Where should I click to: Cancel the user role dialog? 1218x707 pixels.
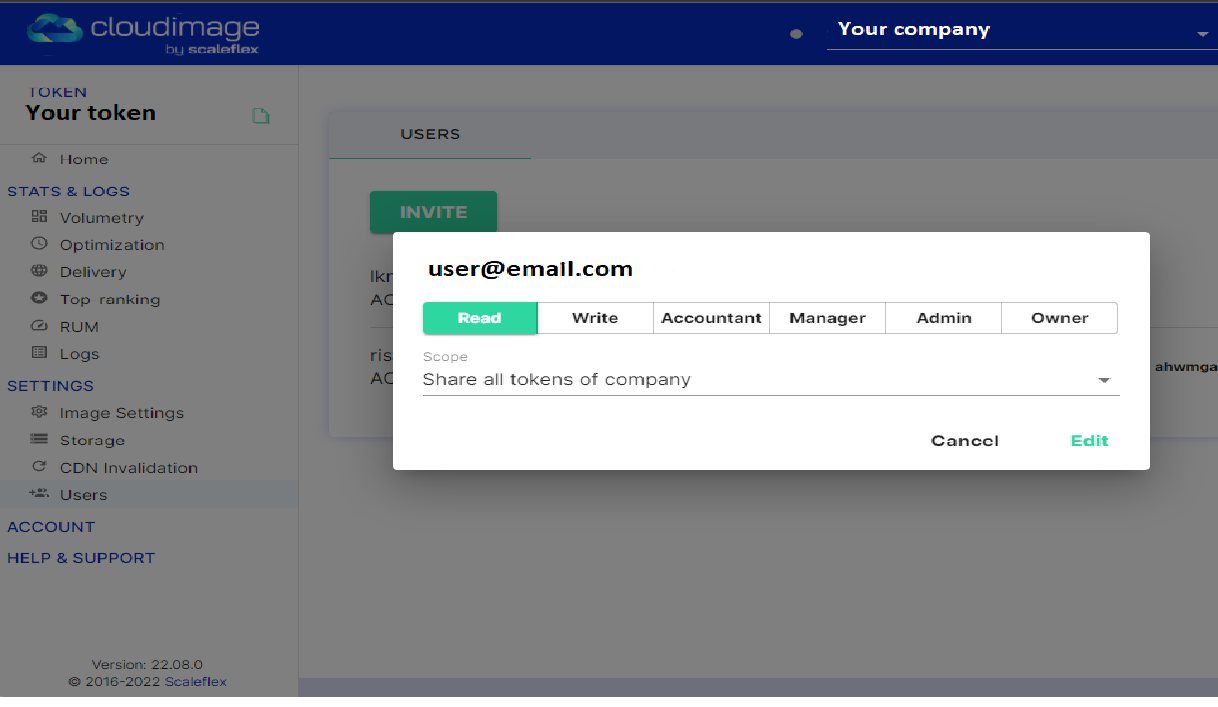[964, 441]
